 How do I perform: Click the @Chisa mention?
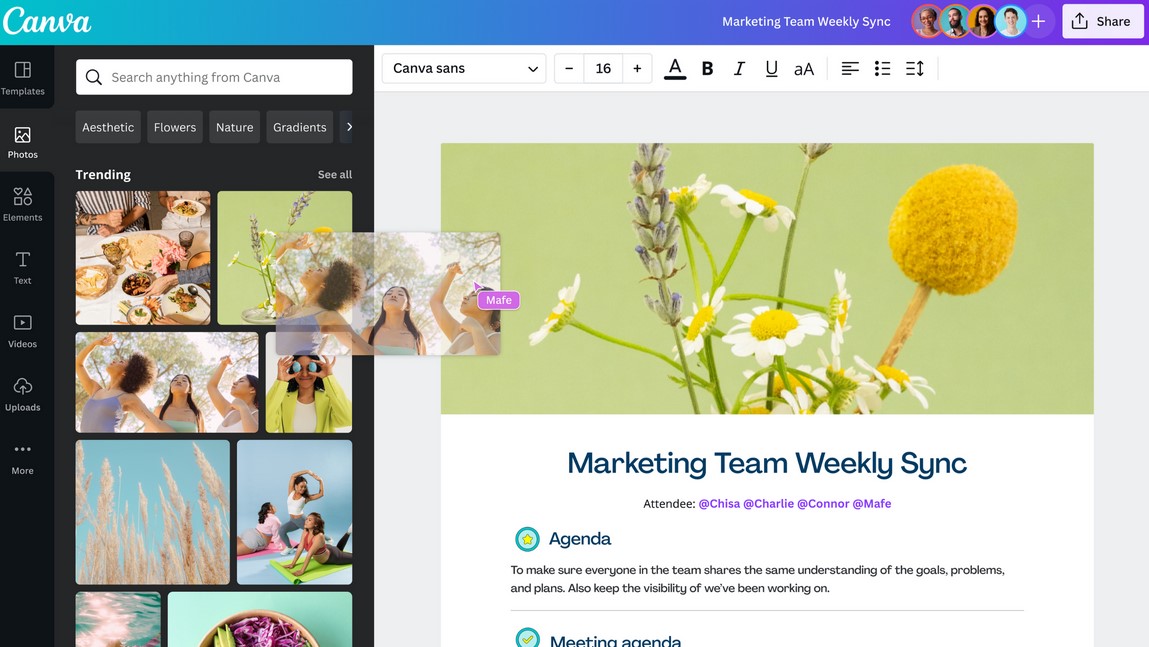tap(719, 504)
